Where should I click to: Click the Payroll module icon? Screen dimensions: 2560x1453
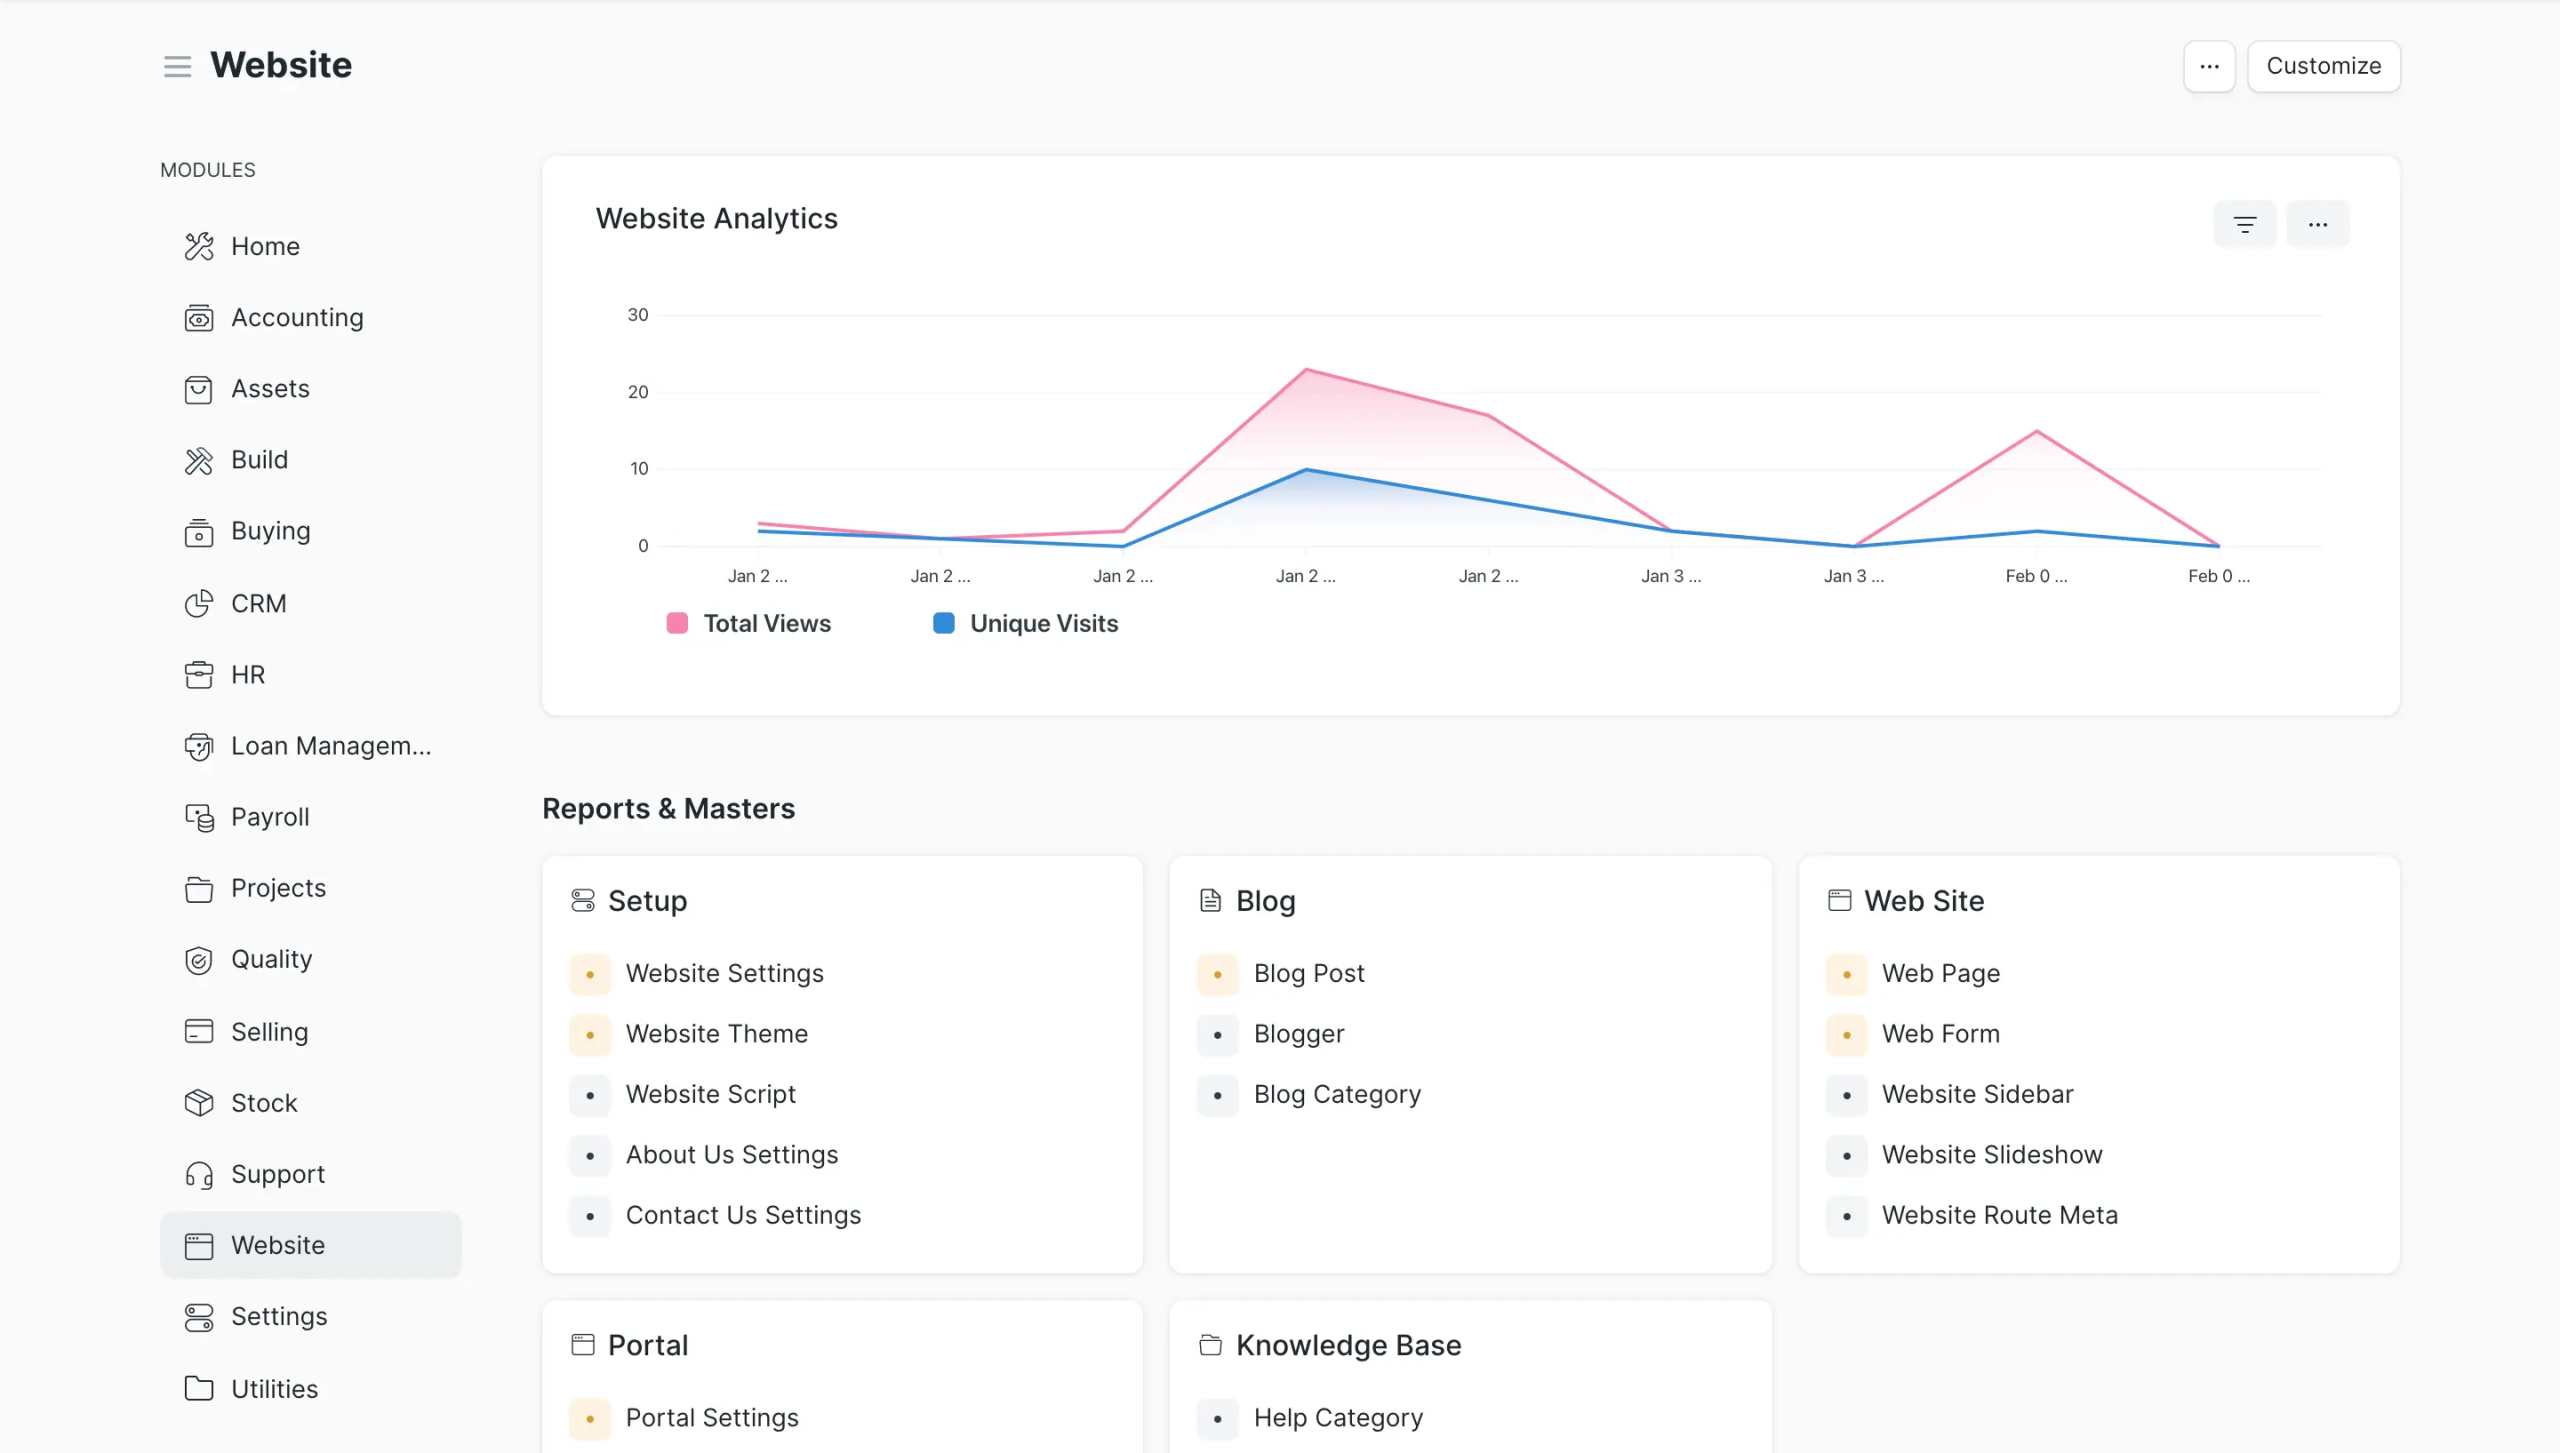[x=199, y=817]
